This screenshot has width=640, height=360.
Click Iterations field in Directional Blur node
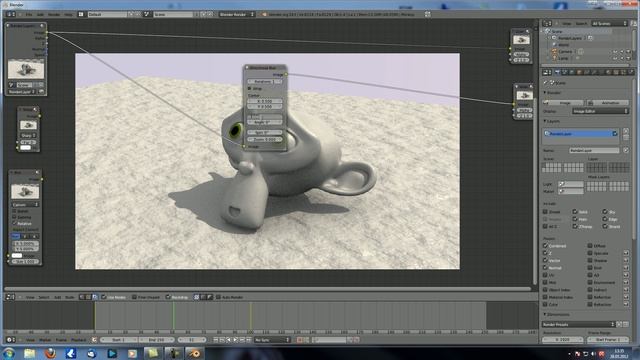tap(264, 81)
